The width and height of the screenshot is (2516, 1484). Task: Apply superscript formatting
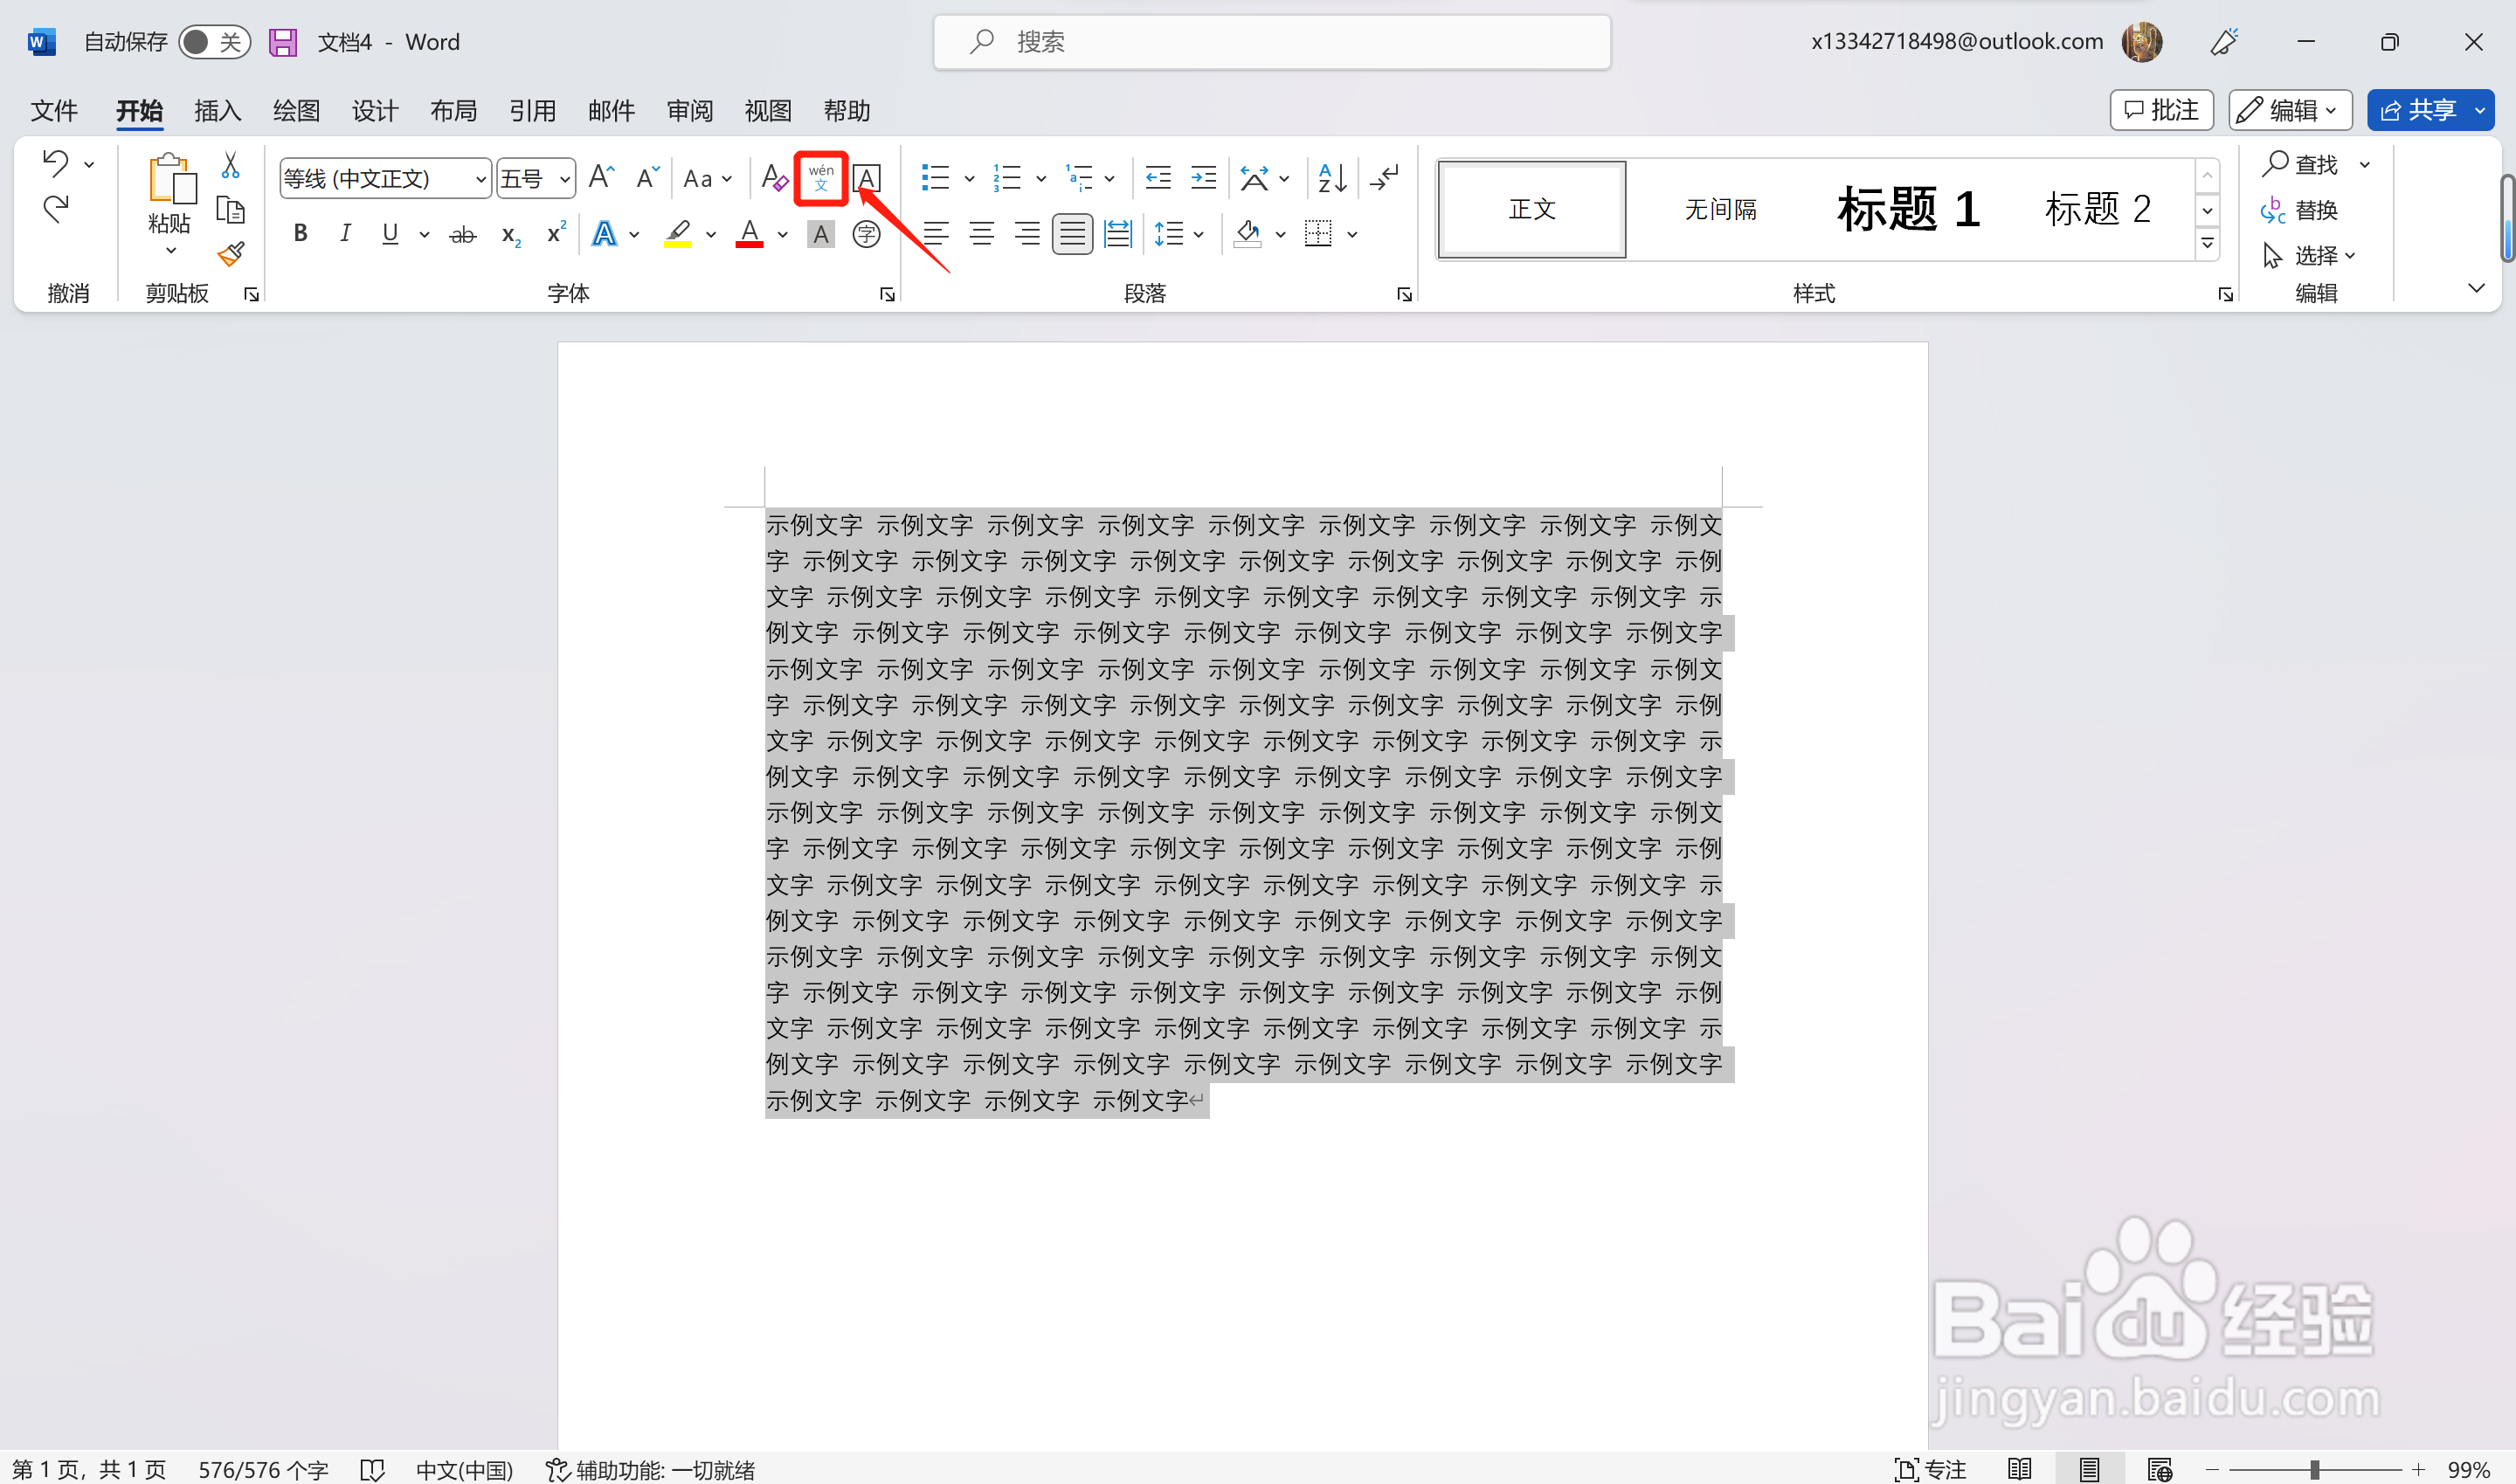(556, 232)
